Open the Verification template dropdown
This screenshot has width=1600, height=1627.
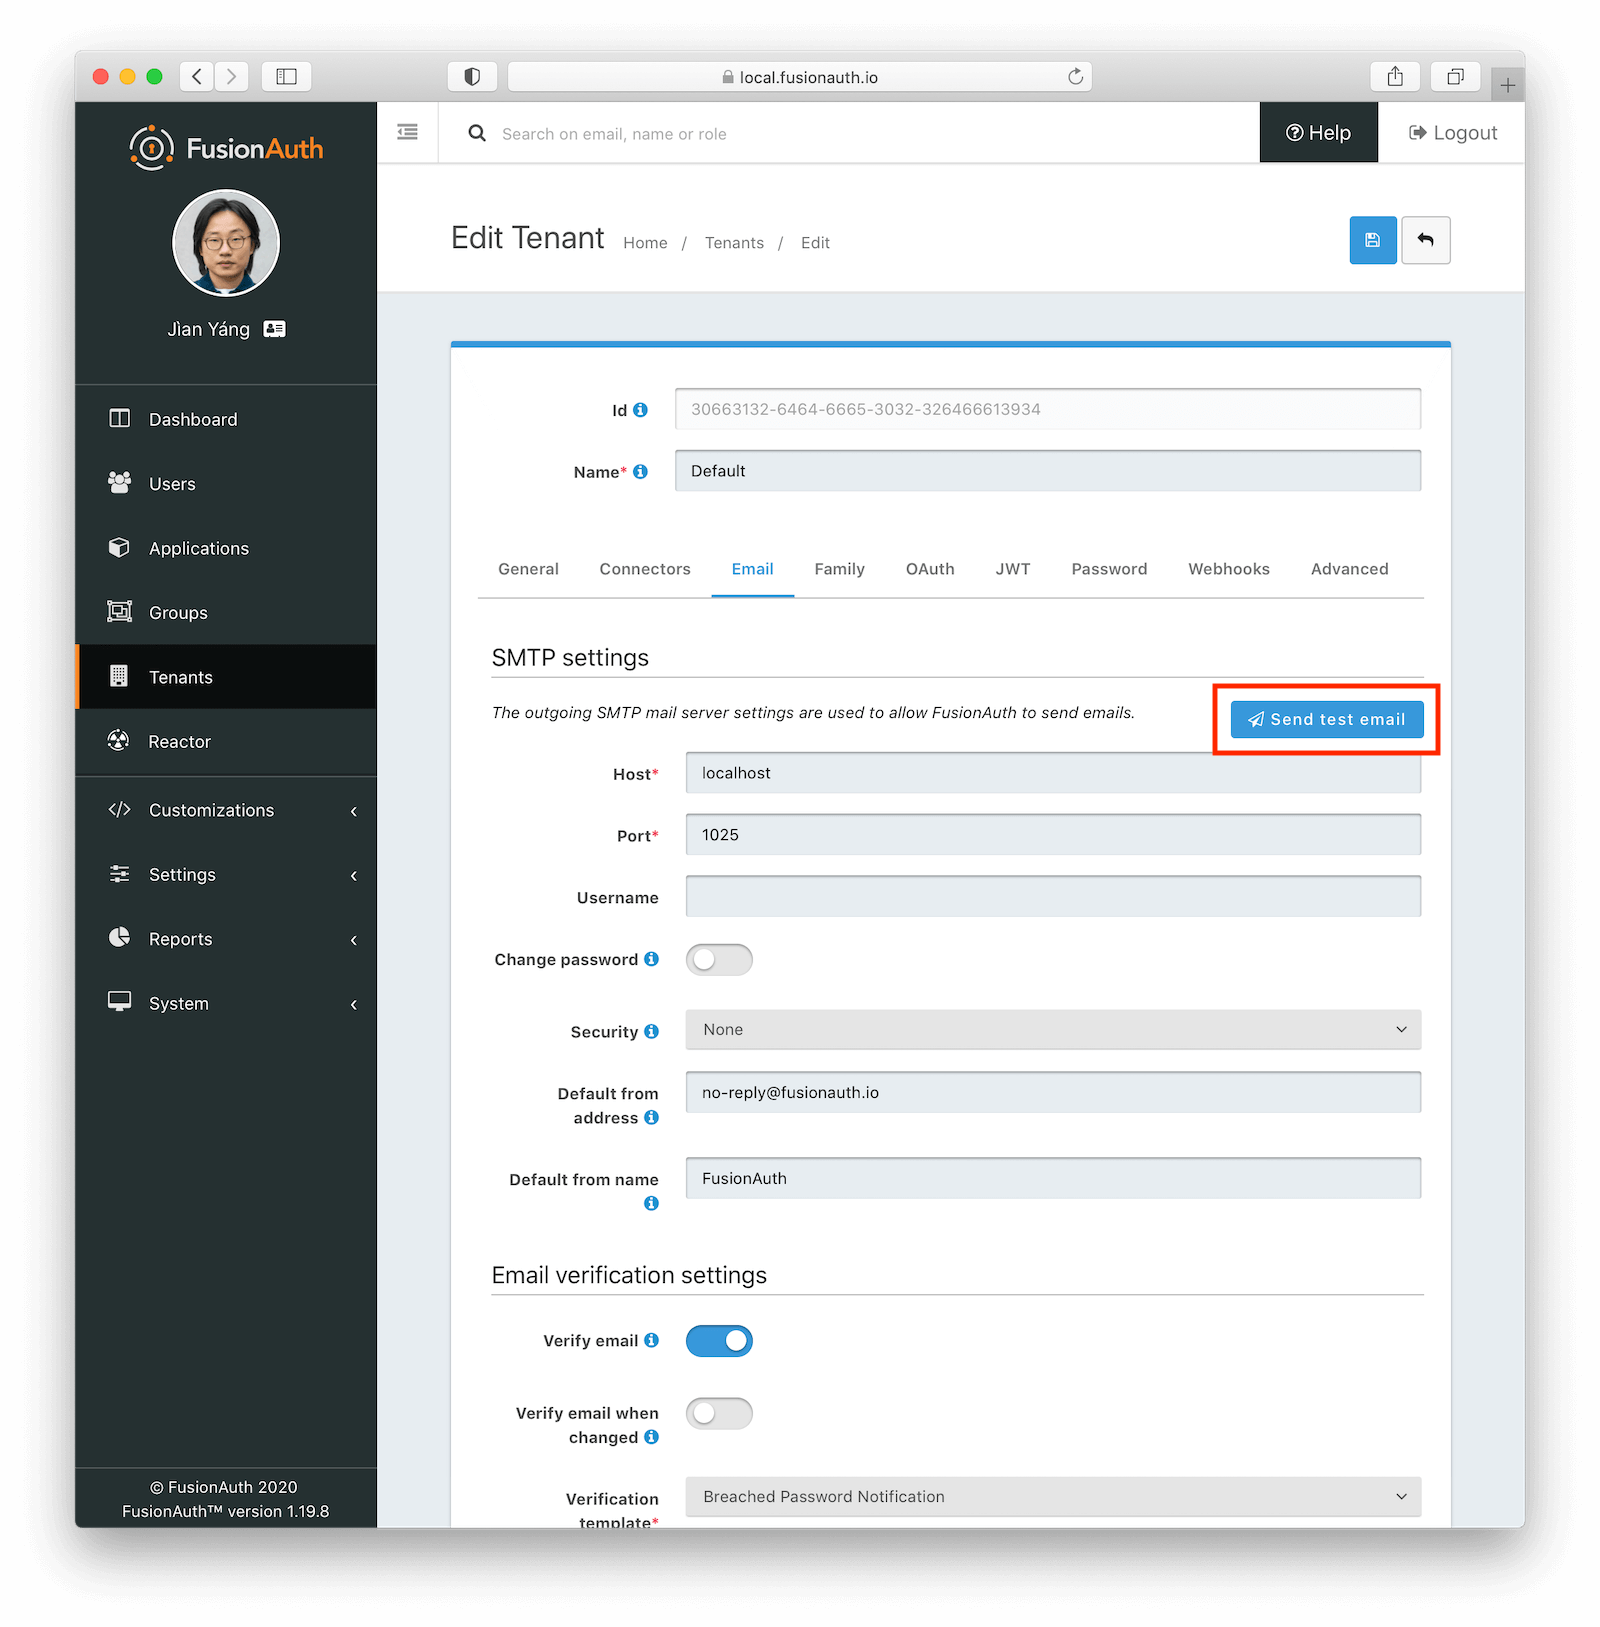1053,1496
